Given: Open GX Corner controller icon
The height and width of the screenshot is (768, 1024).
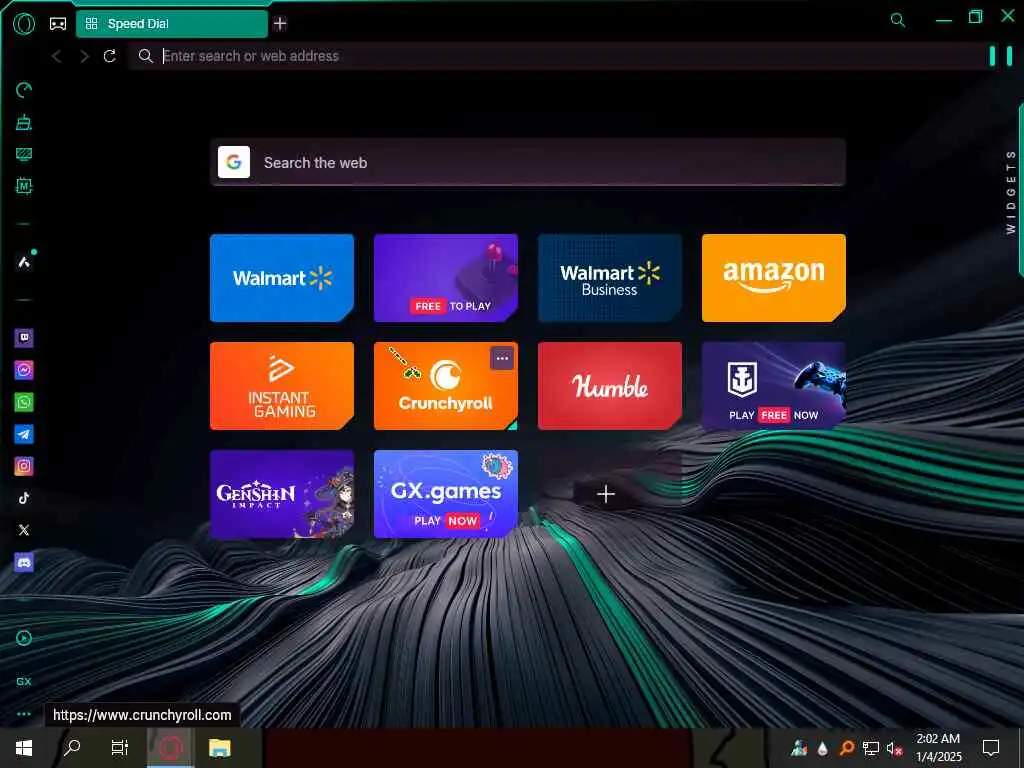Looking at the screenshot, I should pos(58,24).
